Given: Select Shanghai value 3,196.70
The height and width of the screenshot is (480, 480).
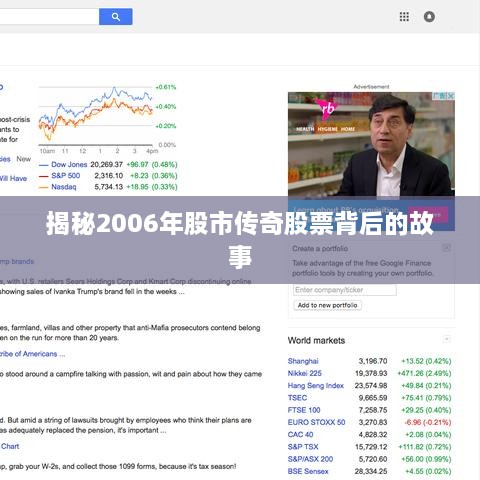Looking at the screenshot, I should [373, 361].
